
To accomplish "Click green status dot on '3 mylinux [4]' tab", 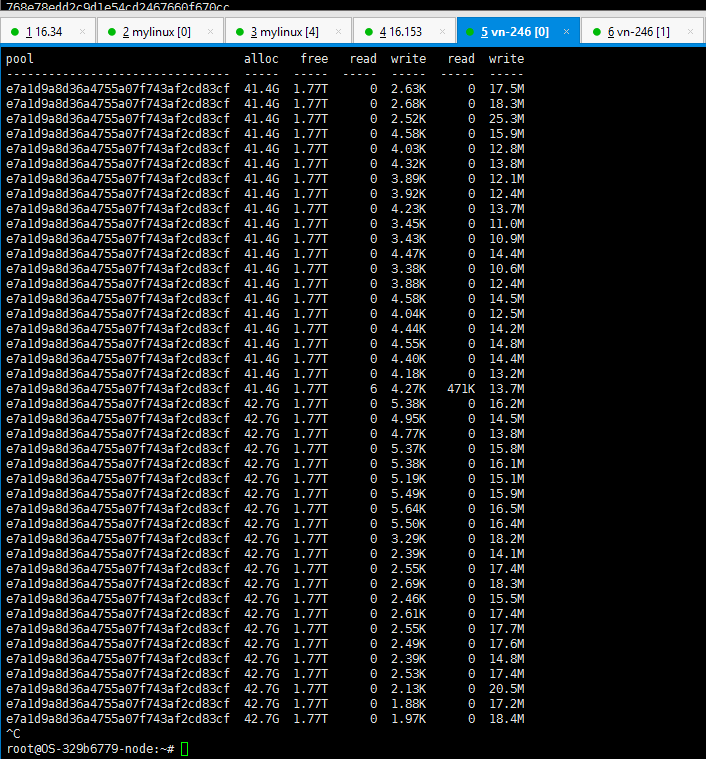I will point(240,32).
